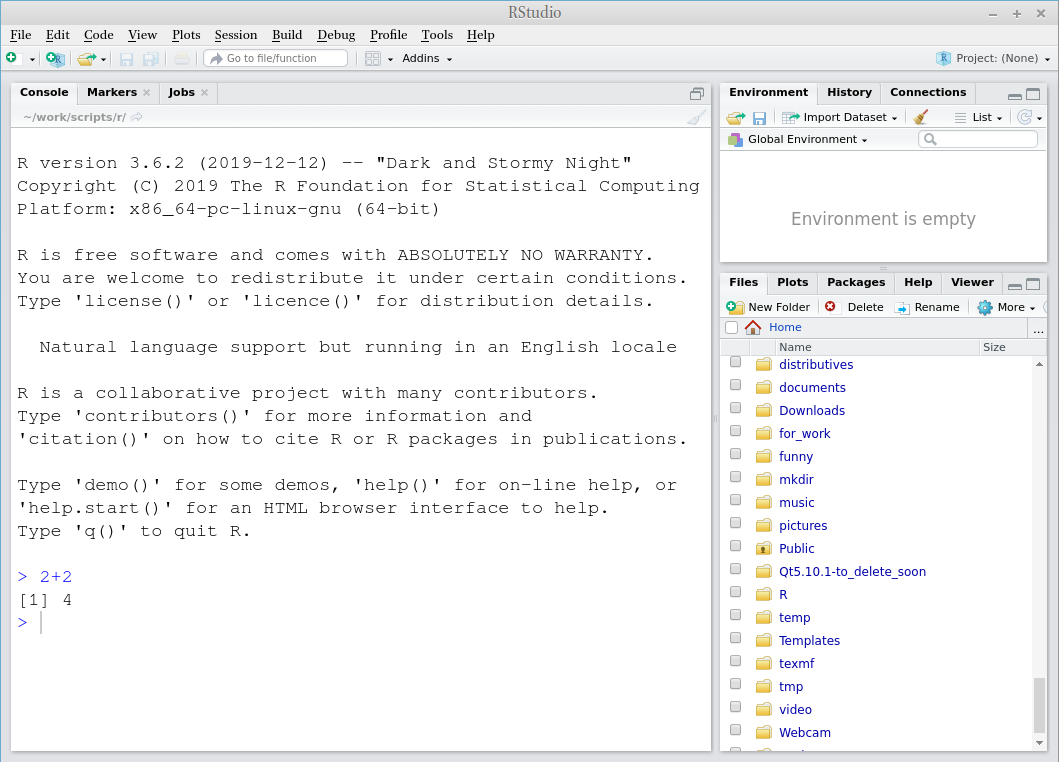Open the More dropdown in Files pane
The height and width of the screenshot is (762, 1059).
point(1007,307)
